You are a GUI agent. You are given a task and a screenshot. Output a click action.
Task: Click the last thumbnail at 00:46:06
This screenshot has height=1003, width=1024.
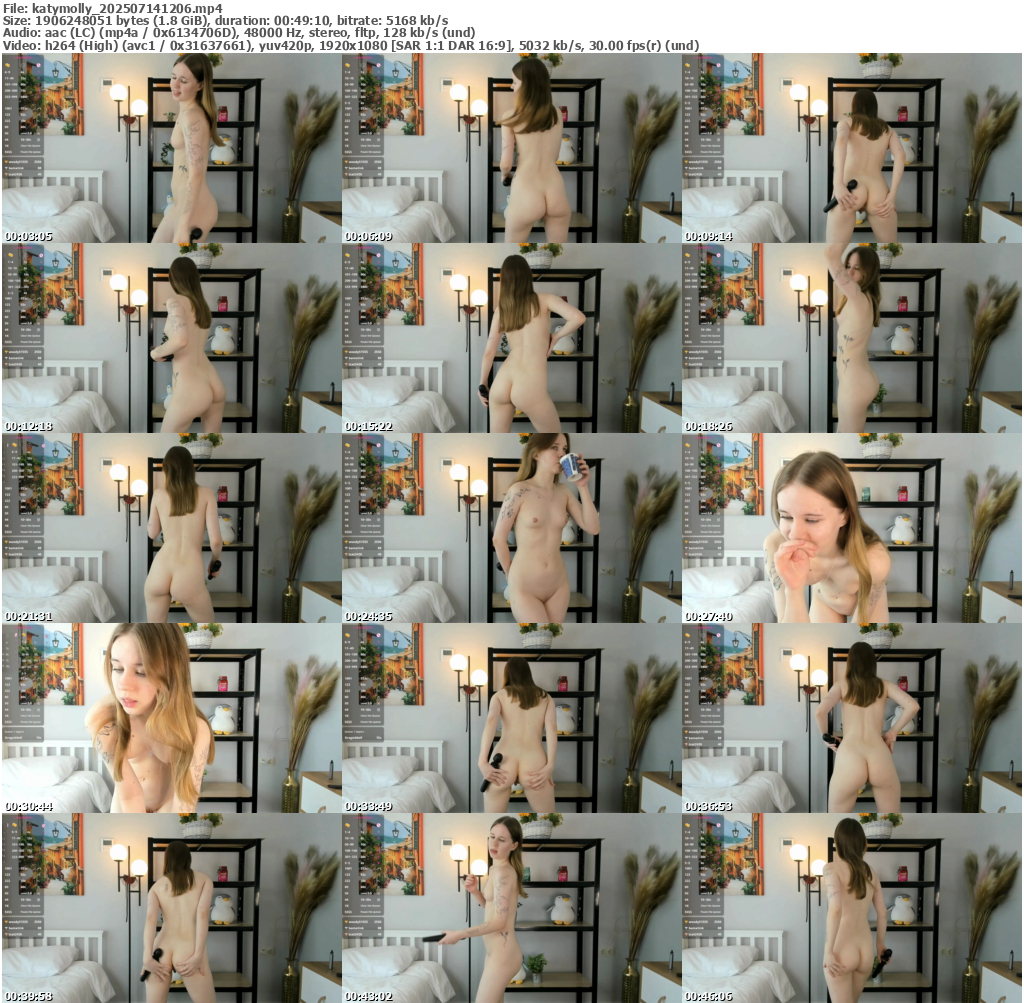pos(852,908)
